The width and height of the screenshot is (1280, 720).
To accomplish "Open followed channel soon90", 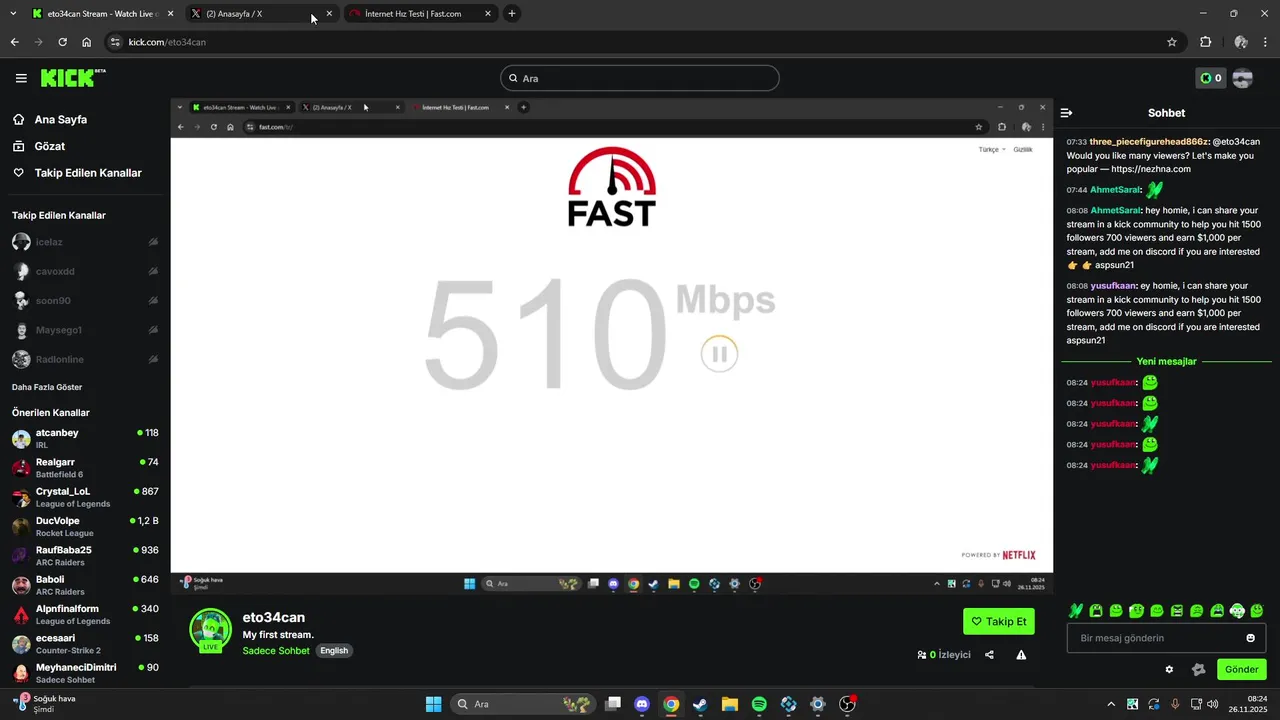I will tap(85, 301).
